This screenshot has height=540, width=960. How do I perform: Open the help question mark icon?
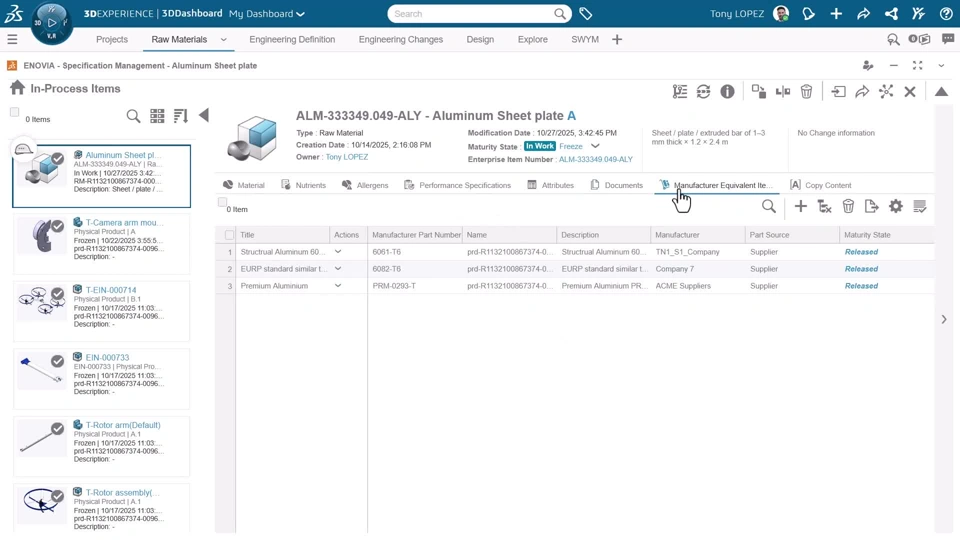(946, 13)
